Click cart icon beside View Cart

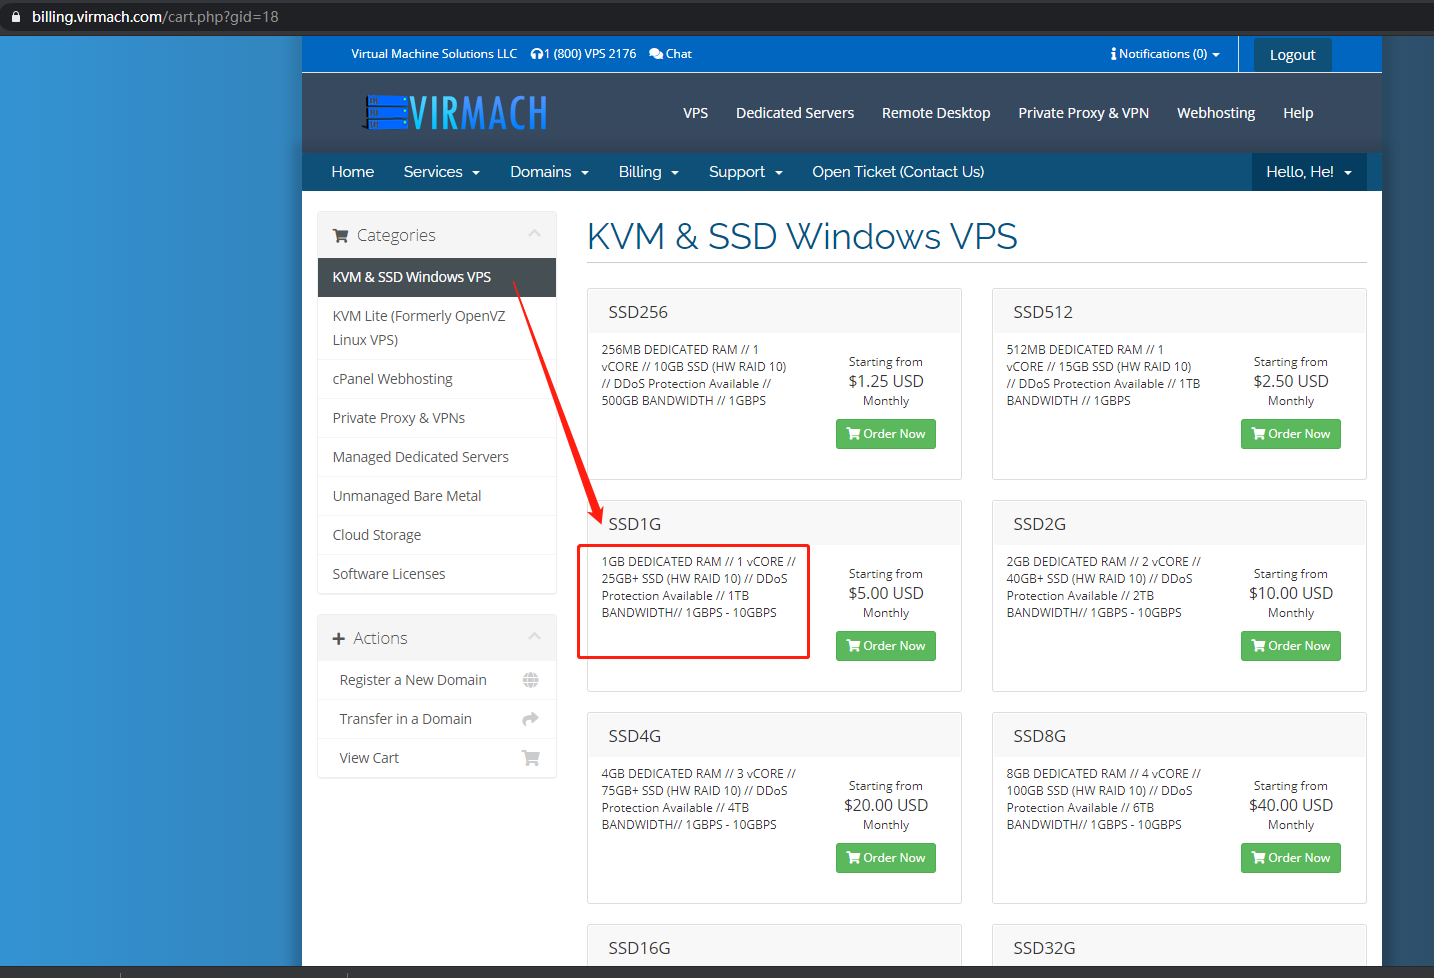[x=531, y=758]
